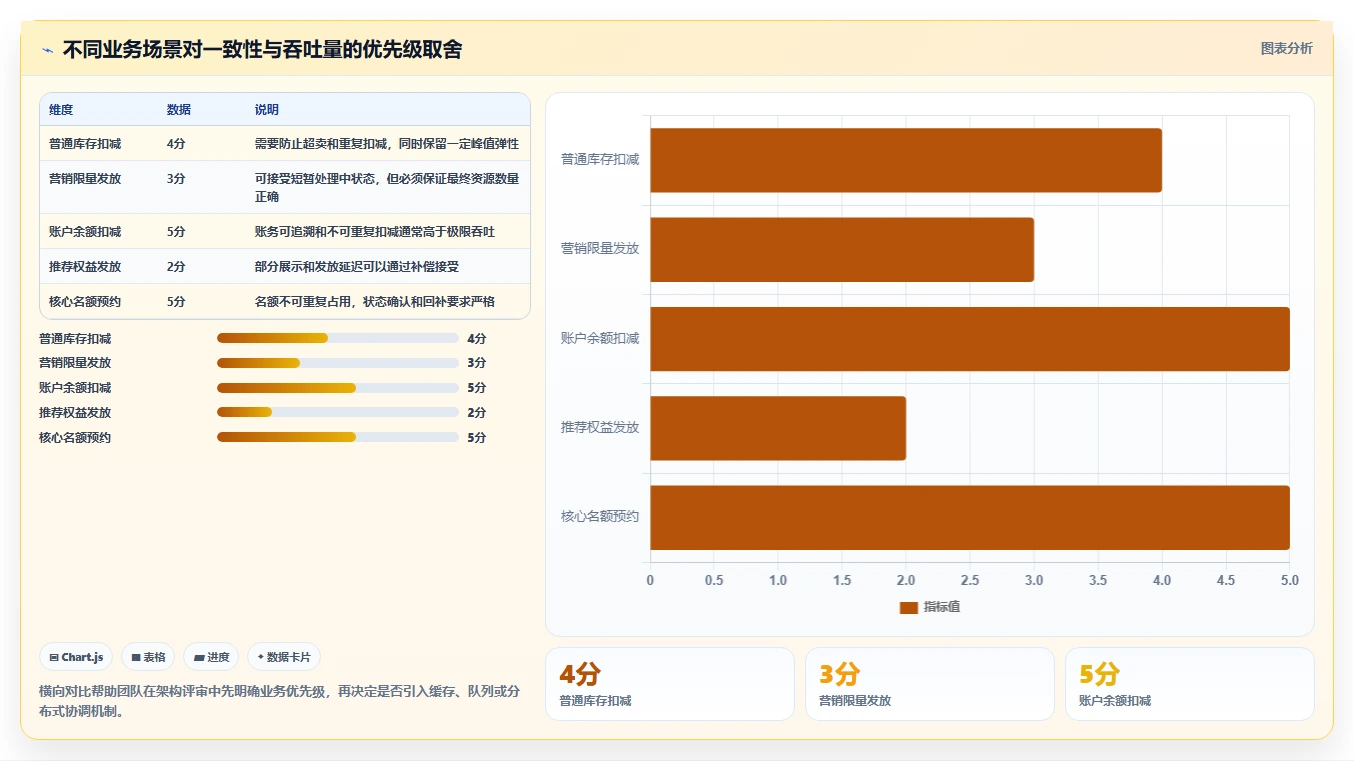Click the 推荐权益发放 progress bar
Image resolution: width=1354 pixels, height=761 pixels.
coord(337,413)
